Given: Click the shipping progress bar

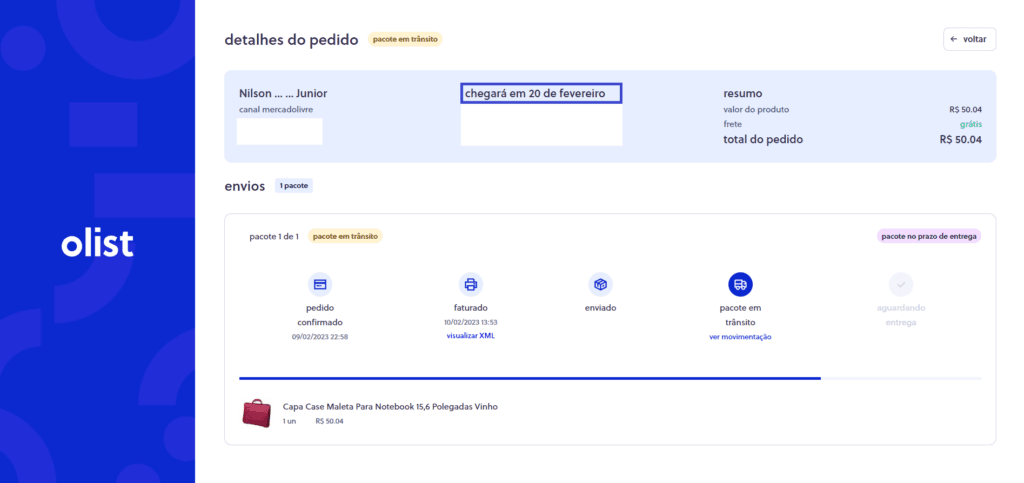Looking at the screenshot, I should [610, 378].
